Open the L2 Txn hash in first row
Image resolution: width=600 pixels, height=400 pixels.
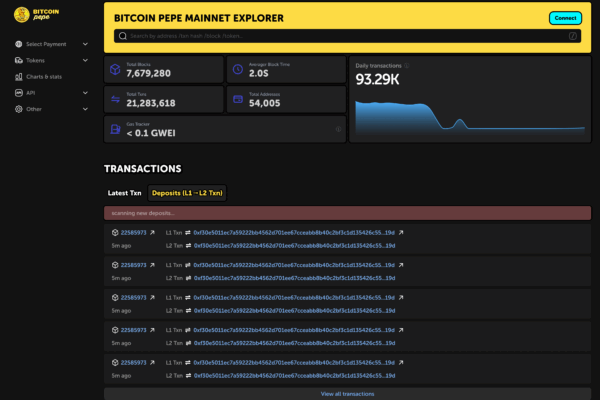point(294,246)
